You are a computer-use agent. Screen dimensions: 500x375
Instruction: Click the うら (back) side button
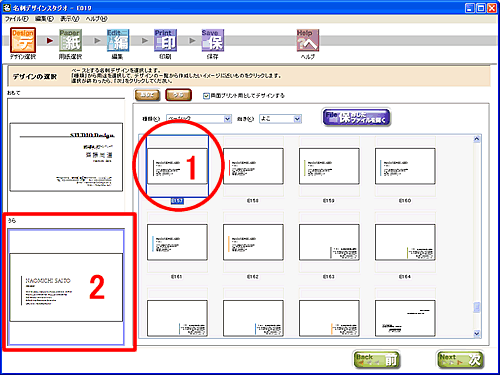click(178, 95)
